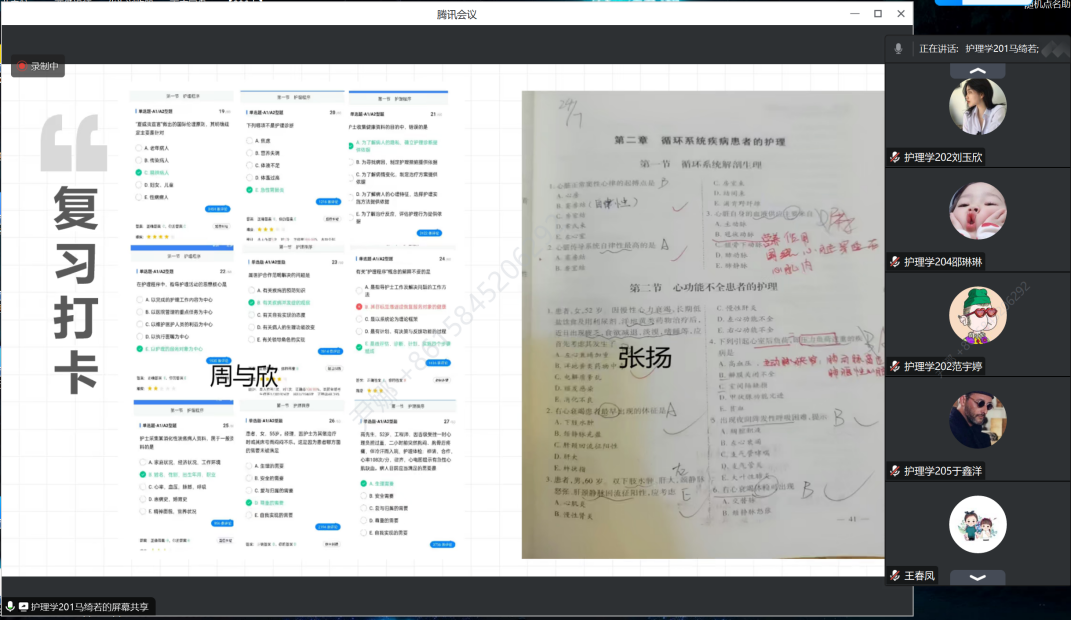
Task: Click the muted mic icon beside 护理学204邵琳琳
Action: [895, 262]
